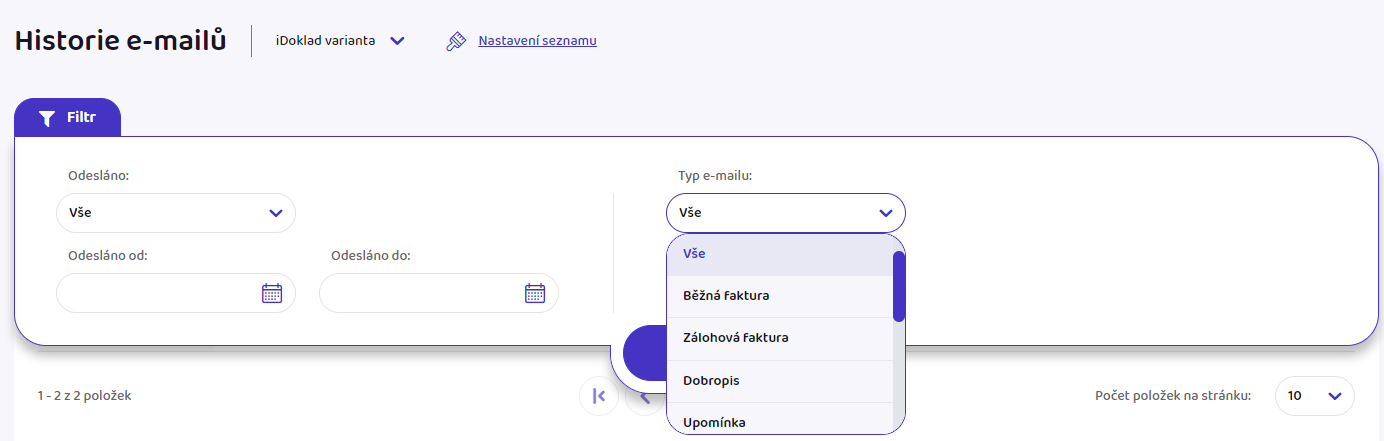1384x441 pixels.
Task: Open the Odesláno dropdown showing Vše
Action: (176, 213)
